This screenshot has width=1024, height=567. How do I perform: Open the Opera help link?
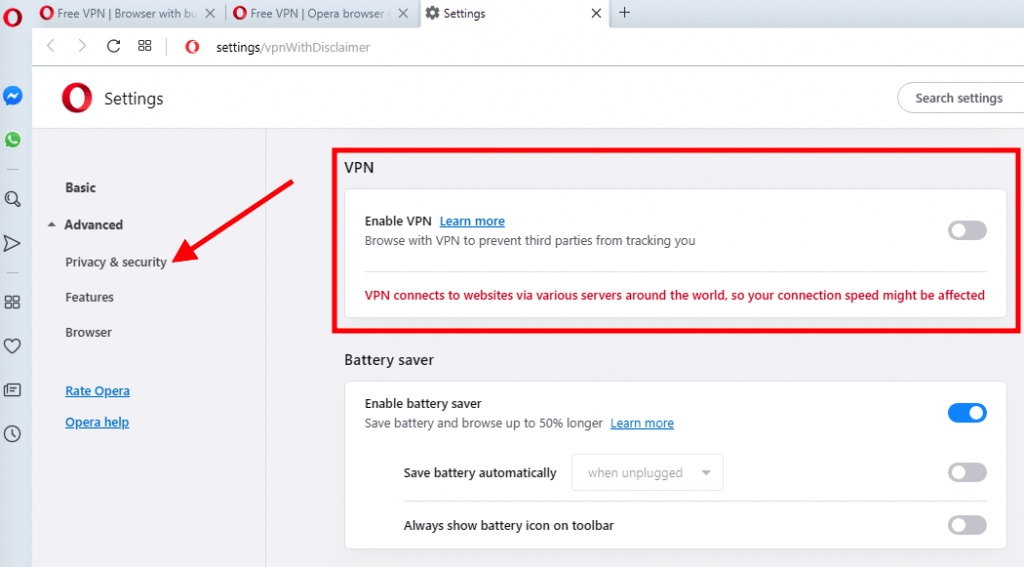click(x=97, y=422)
